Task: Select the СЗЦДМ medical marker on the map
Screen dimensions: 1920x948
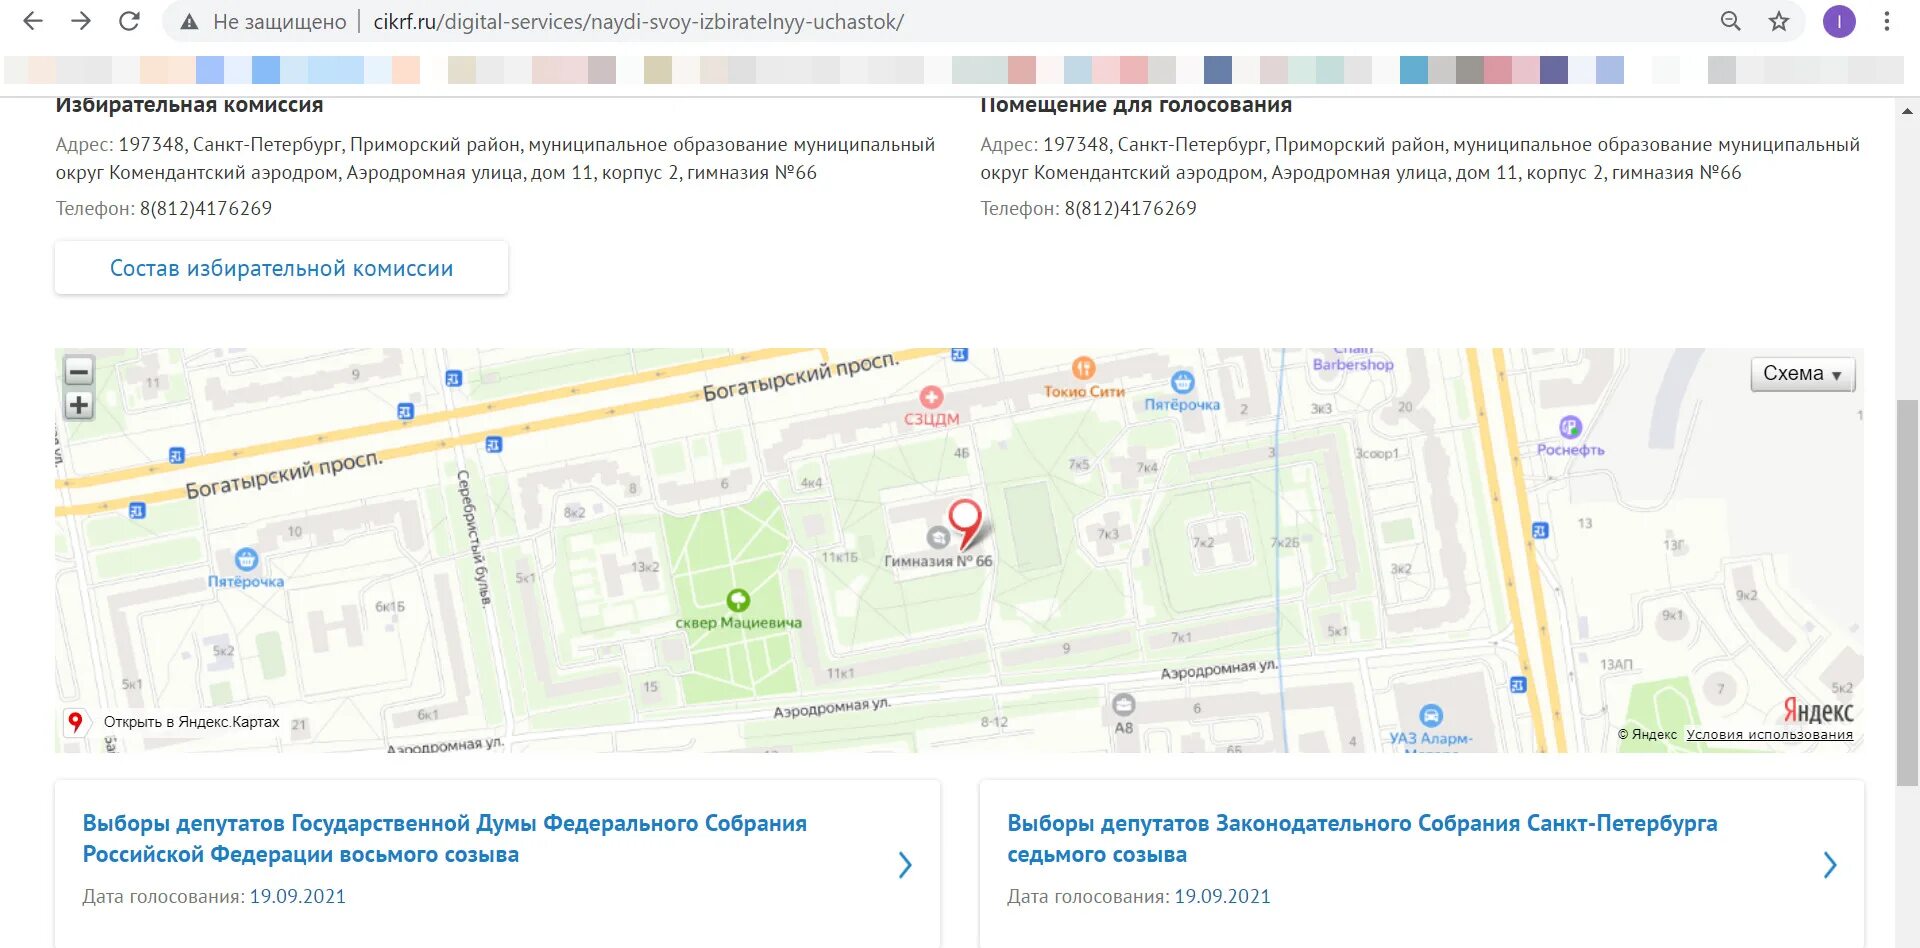Action: coord(932,397)
